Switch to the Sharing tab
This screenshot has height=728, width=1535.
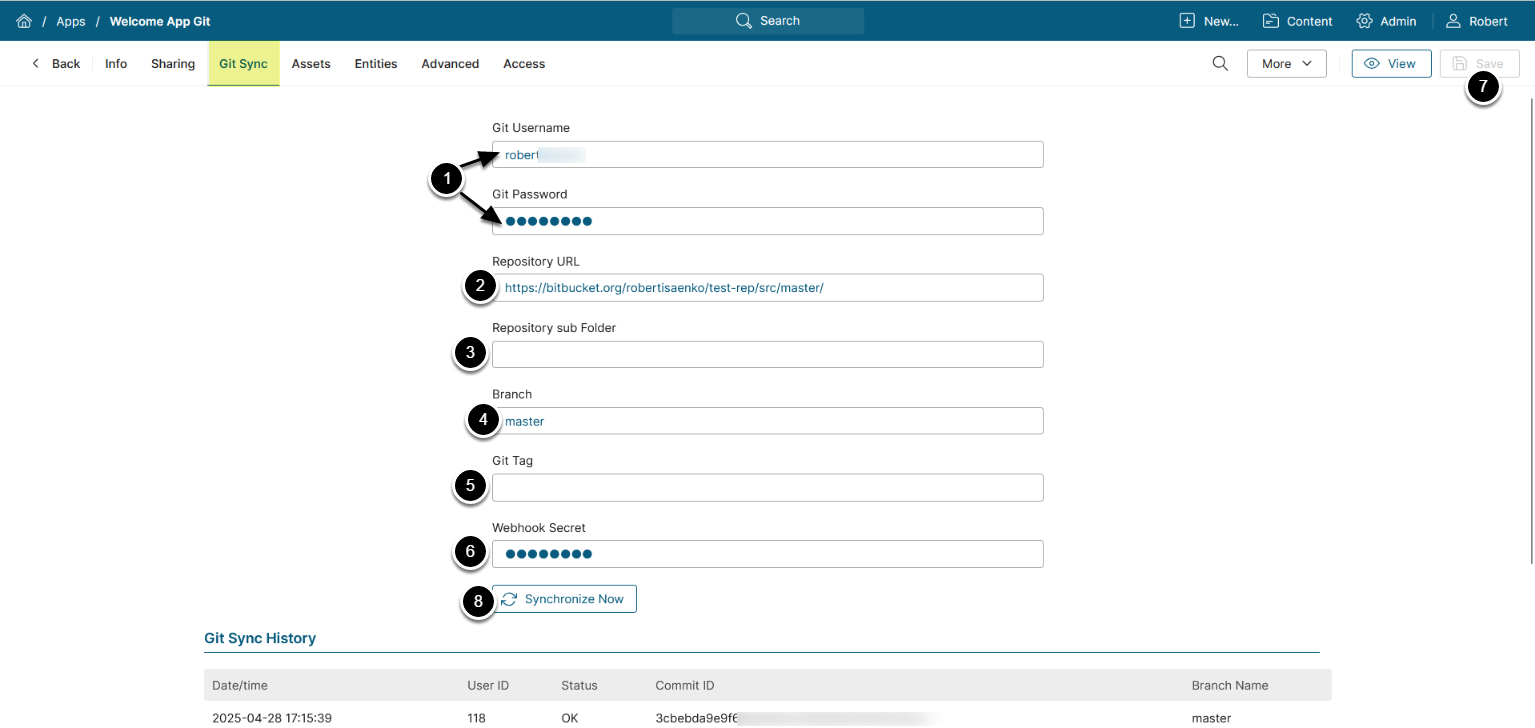tap(173, 63)
